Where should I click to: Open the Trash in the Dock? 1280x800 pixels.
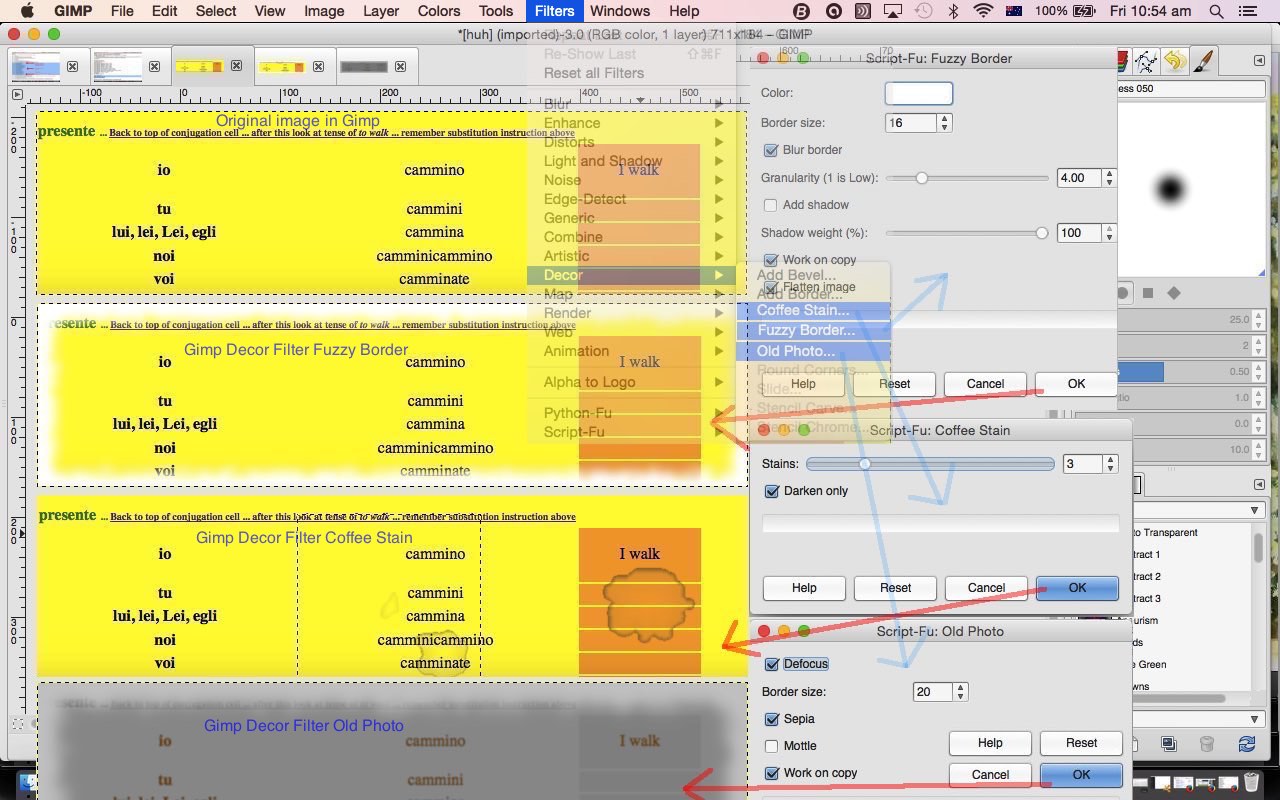(1252, 783)
